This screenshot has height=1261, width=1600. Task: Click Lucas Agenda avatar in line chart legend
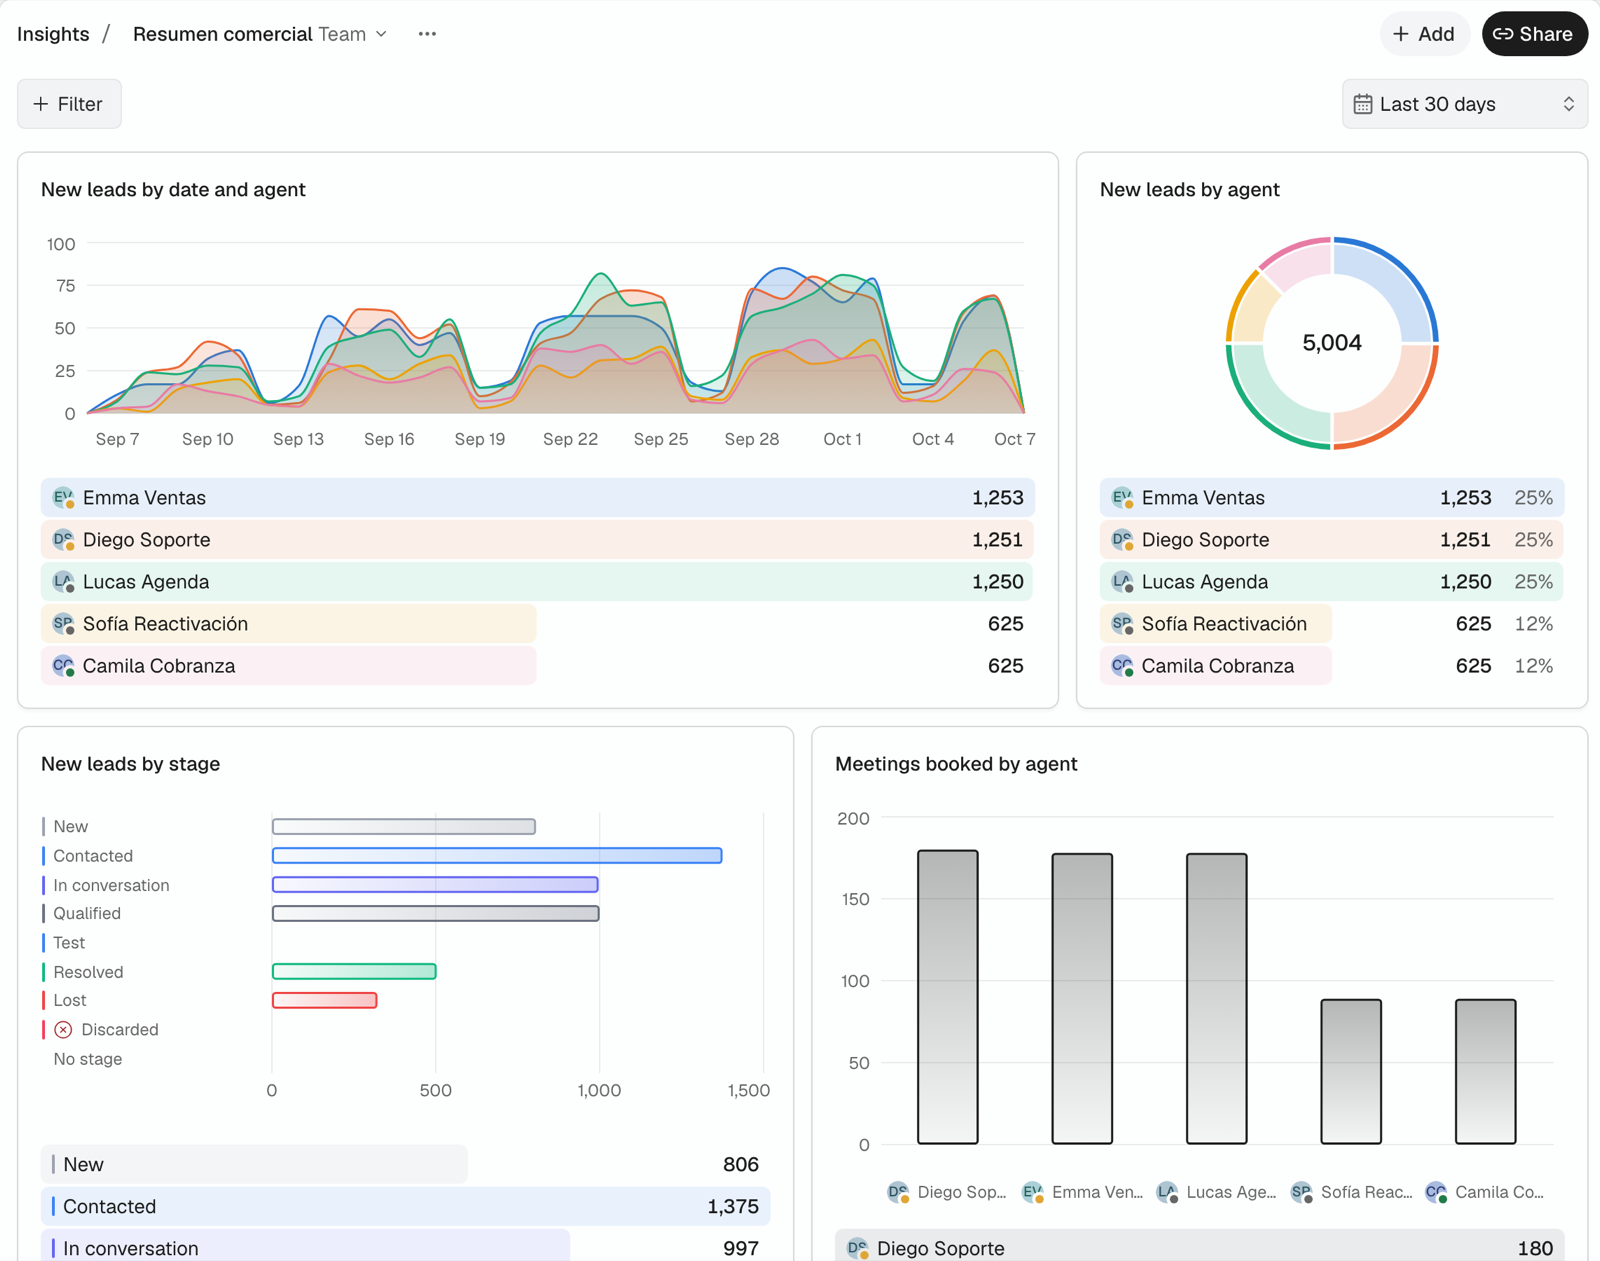(63, 582)
